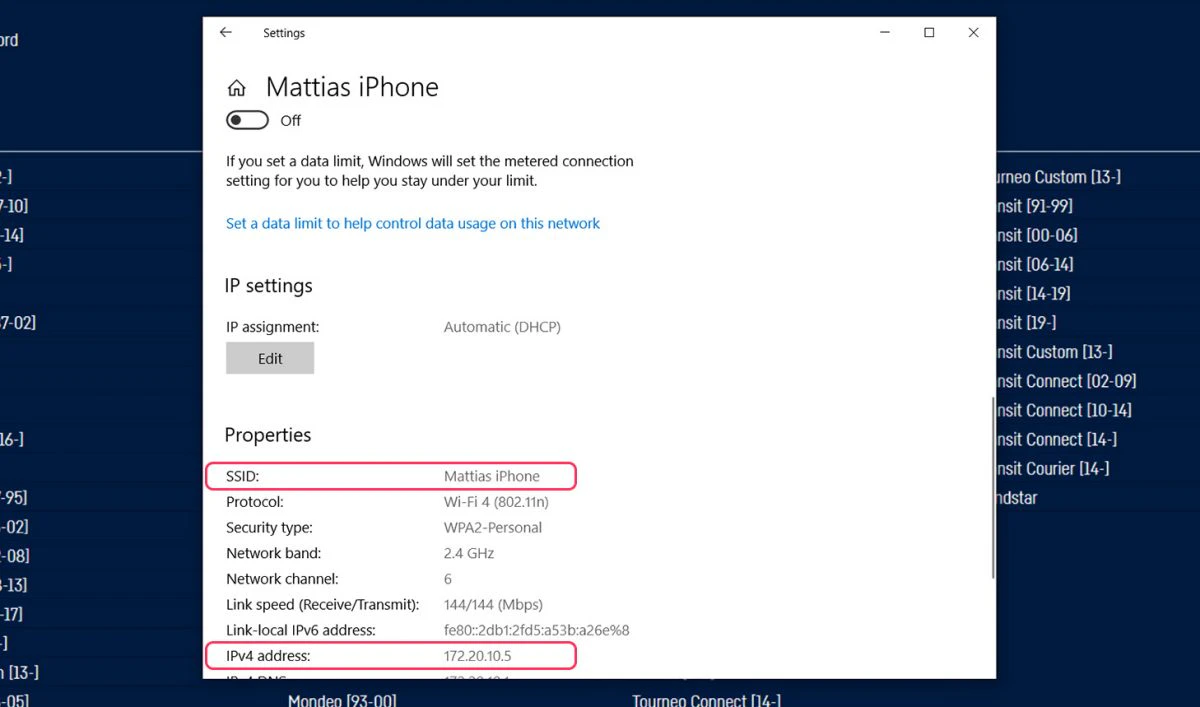
Task: Select the SSID value 'Mattias iPhone'
Action: point(492,476)
